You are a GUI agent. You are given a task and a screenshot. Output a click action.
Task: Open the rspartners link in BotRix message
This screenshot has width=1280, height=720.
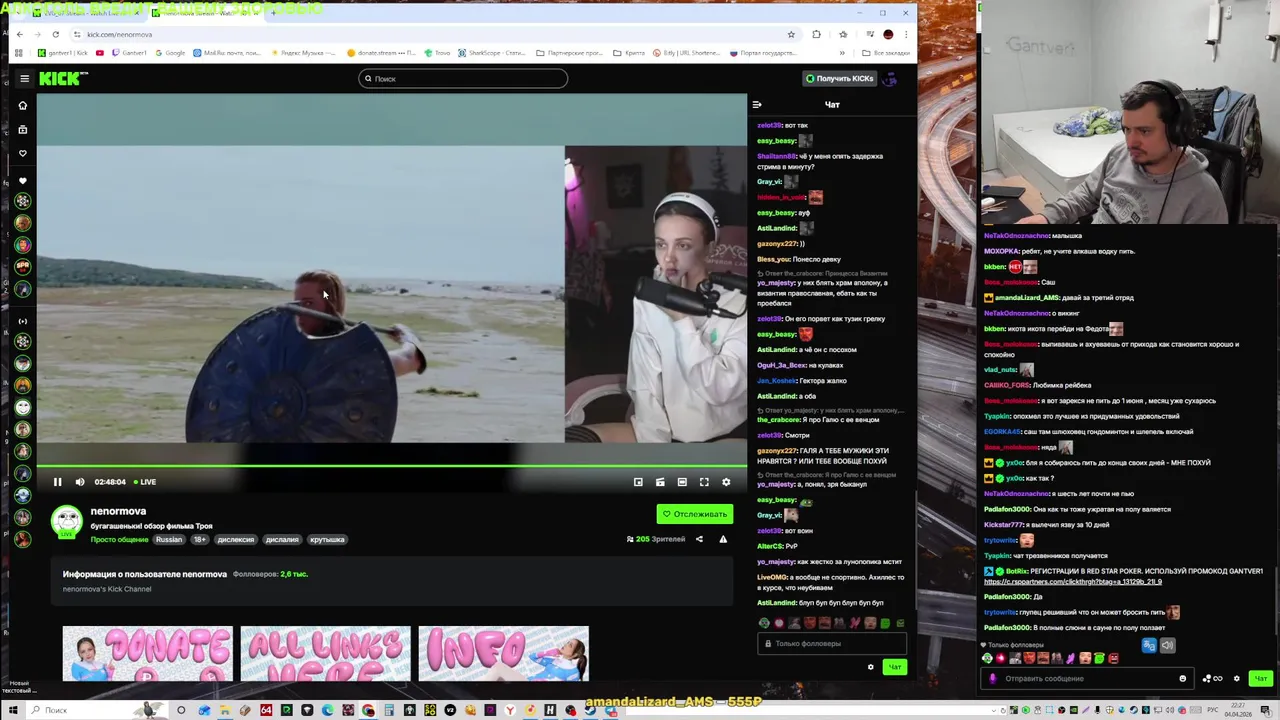pos(1073,581)
